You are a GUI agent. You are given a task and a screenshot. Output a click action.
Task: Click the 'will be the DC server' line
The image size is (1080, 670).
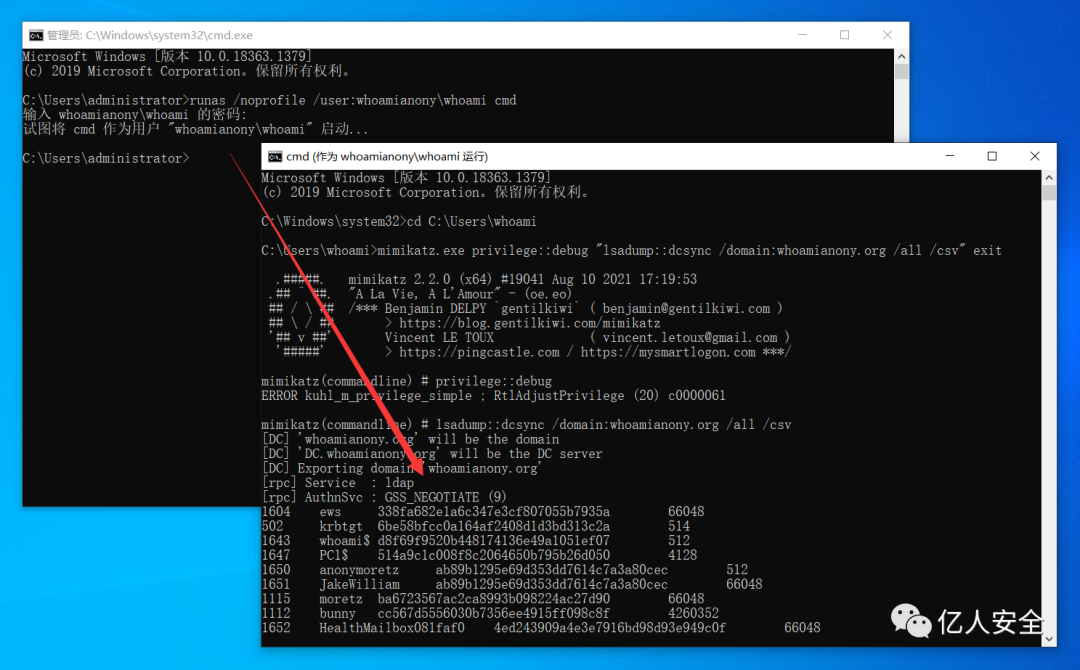click(432, 454)
